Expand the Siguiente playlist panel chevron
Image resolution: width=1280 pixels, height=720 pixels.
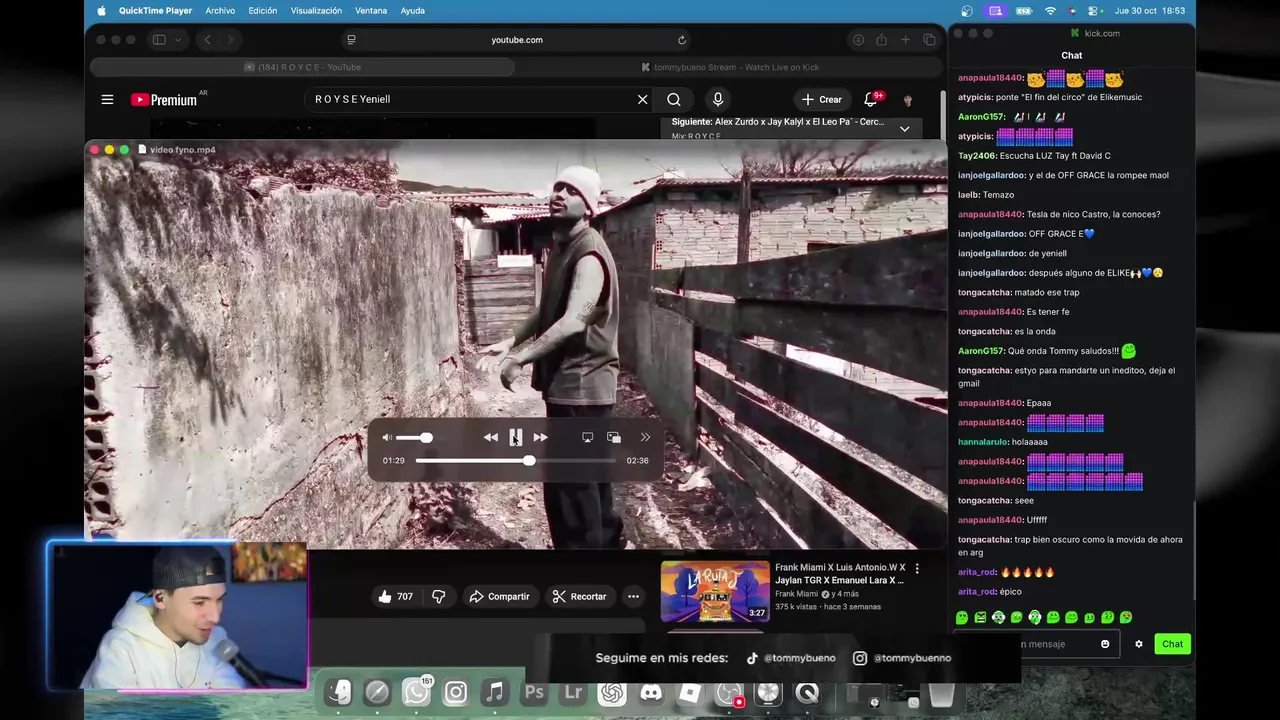coord(904,129)
